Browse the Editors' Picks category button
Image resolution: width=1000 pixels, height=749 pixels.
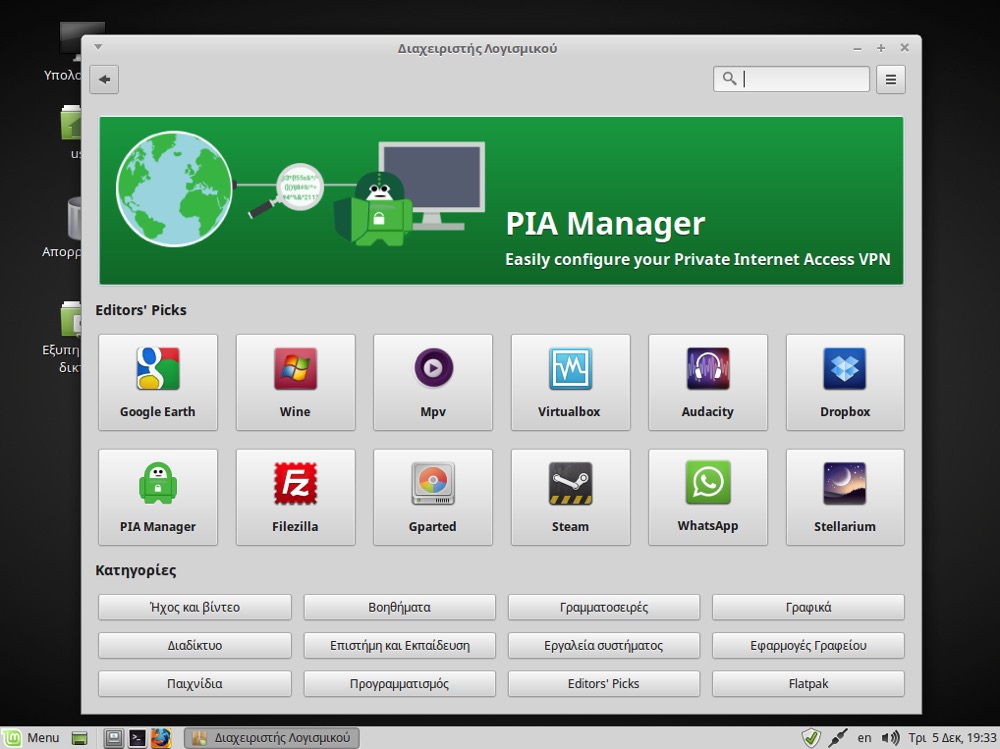pos(603,684)
